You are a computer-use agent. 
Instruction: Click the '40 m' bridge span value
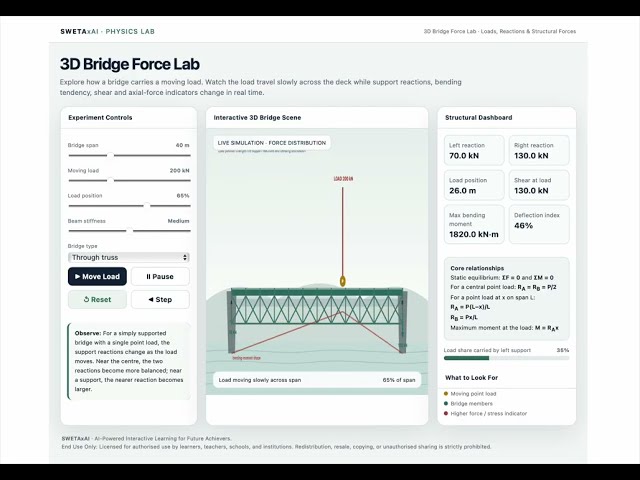click(182, 145)
